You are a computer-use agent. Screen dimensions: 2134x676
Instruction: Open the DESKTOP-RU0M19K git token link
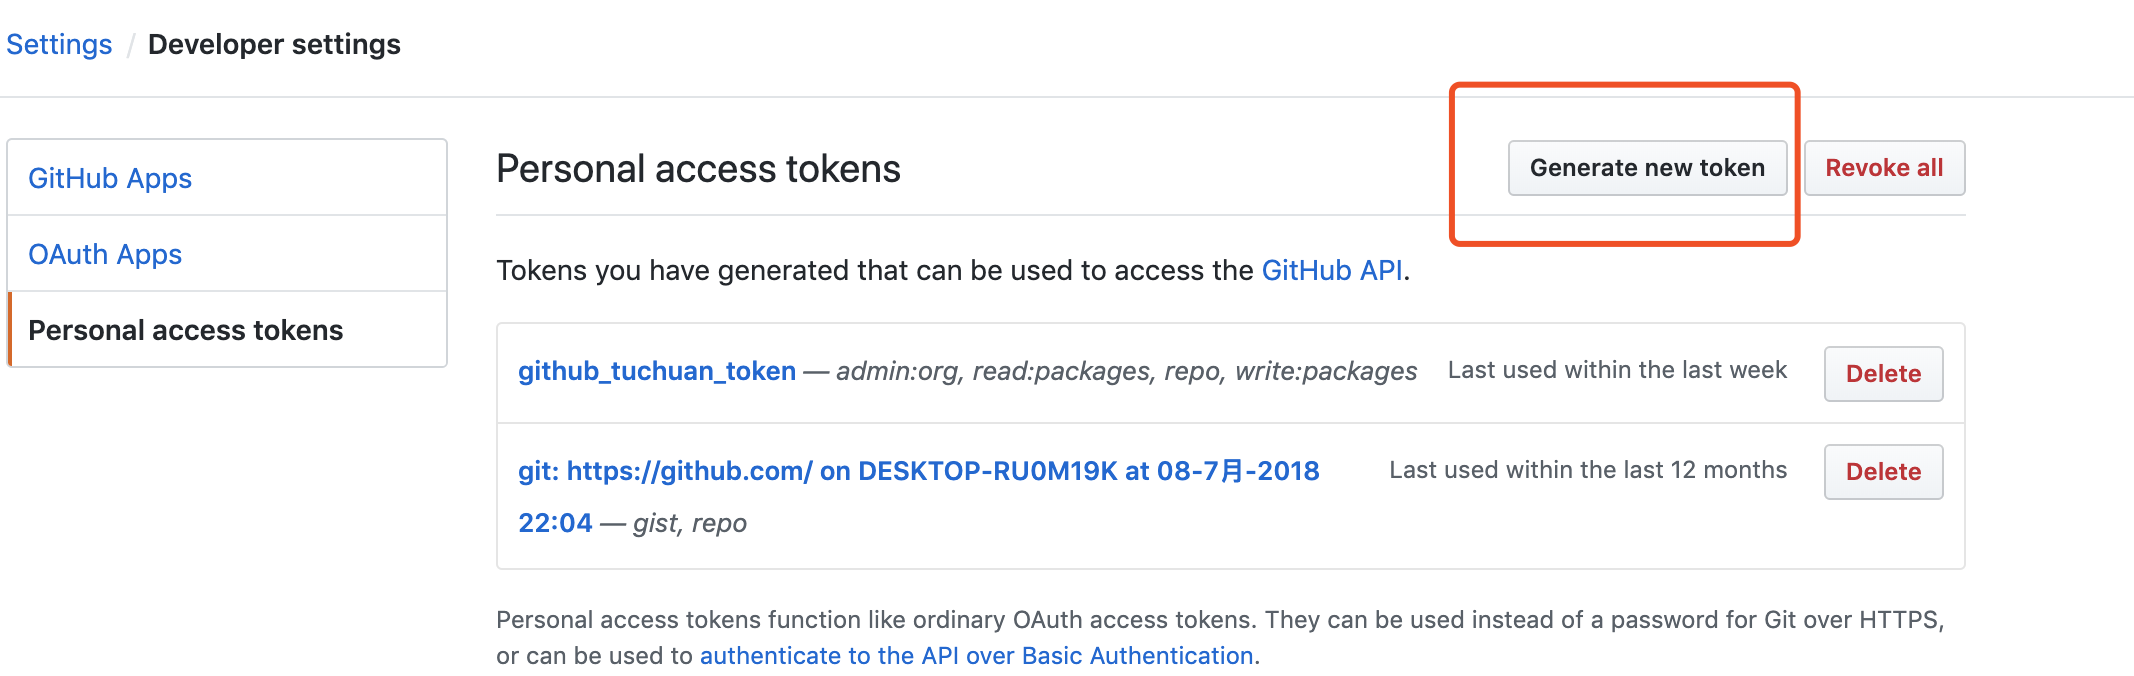918,471
